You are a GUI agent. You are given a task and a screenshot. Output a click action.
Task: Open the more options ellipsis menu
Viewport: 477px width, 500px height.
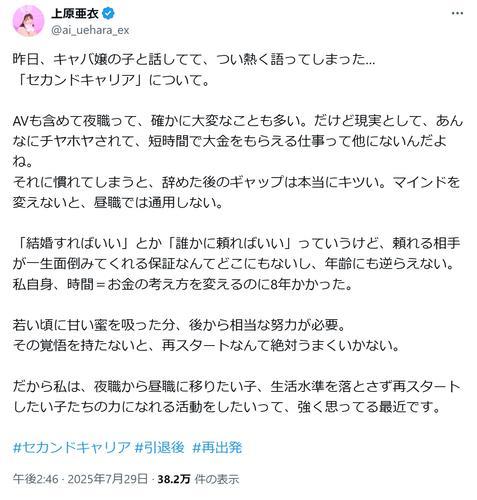tap(457, 13)
